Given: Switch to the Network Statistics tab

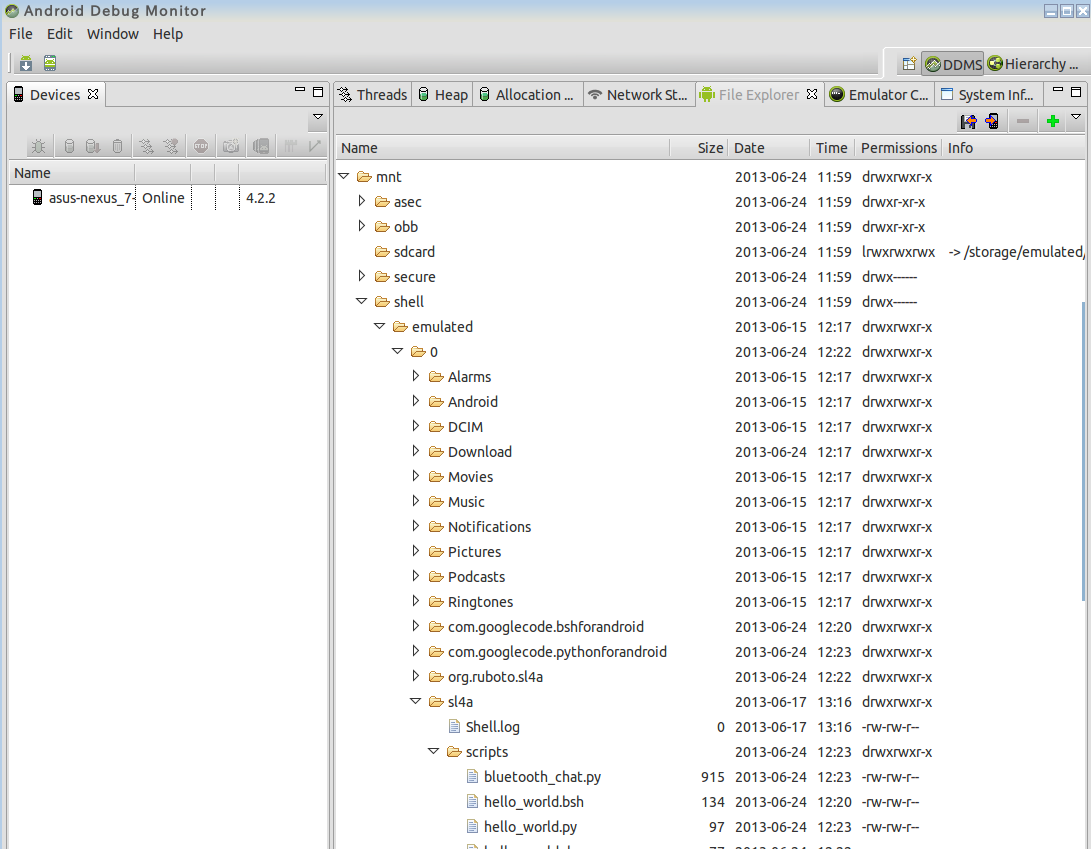Looking at the screenshot, I should coord(637,95).
